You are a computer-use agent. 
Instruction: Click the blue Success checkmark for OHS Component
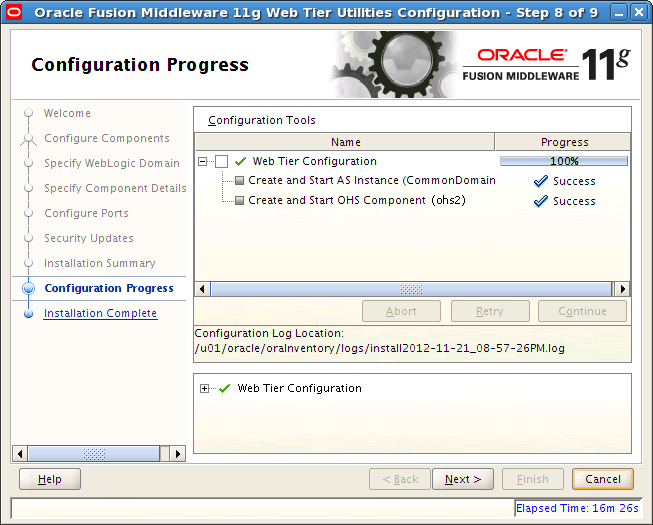[541, 201]
